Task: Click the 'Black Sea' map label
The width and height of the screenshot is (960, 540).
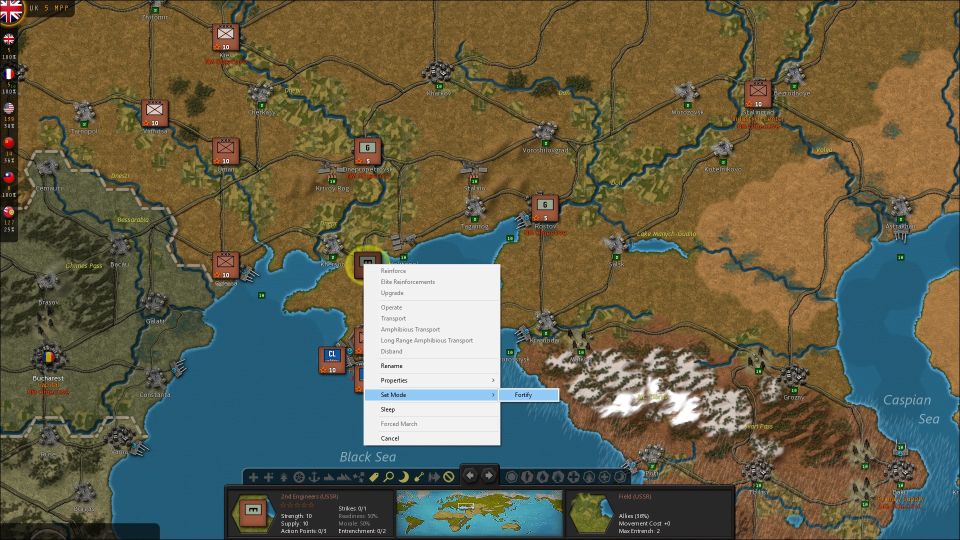Action: click(x=368, y=457)
